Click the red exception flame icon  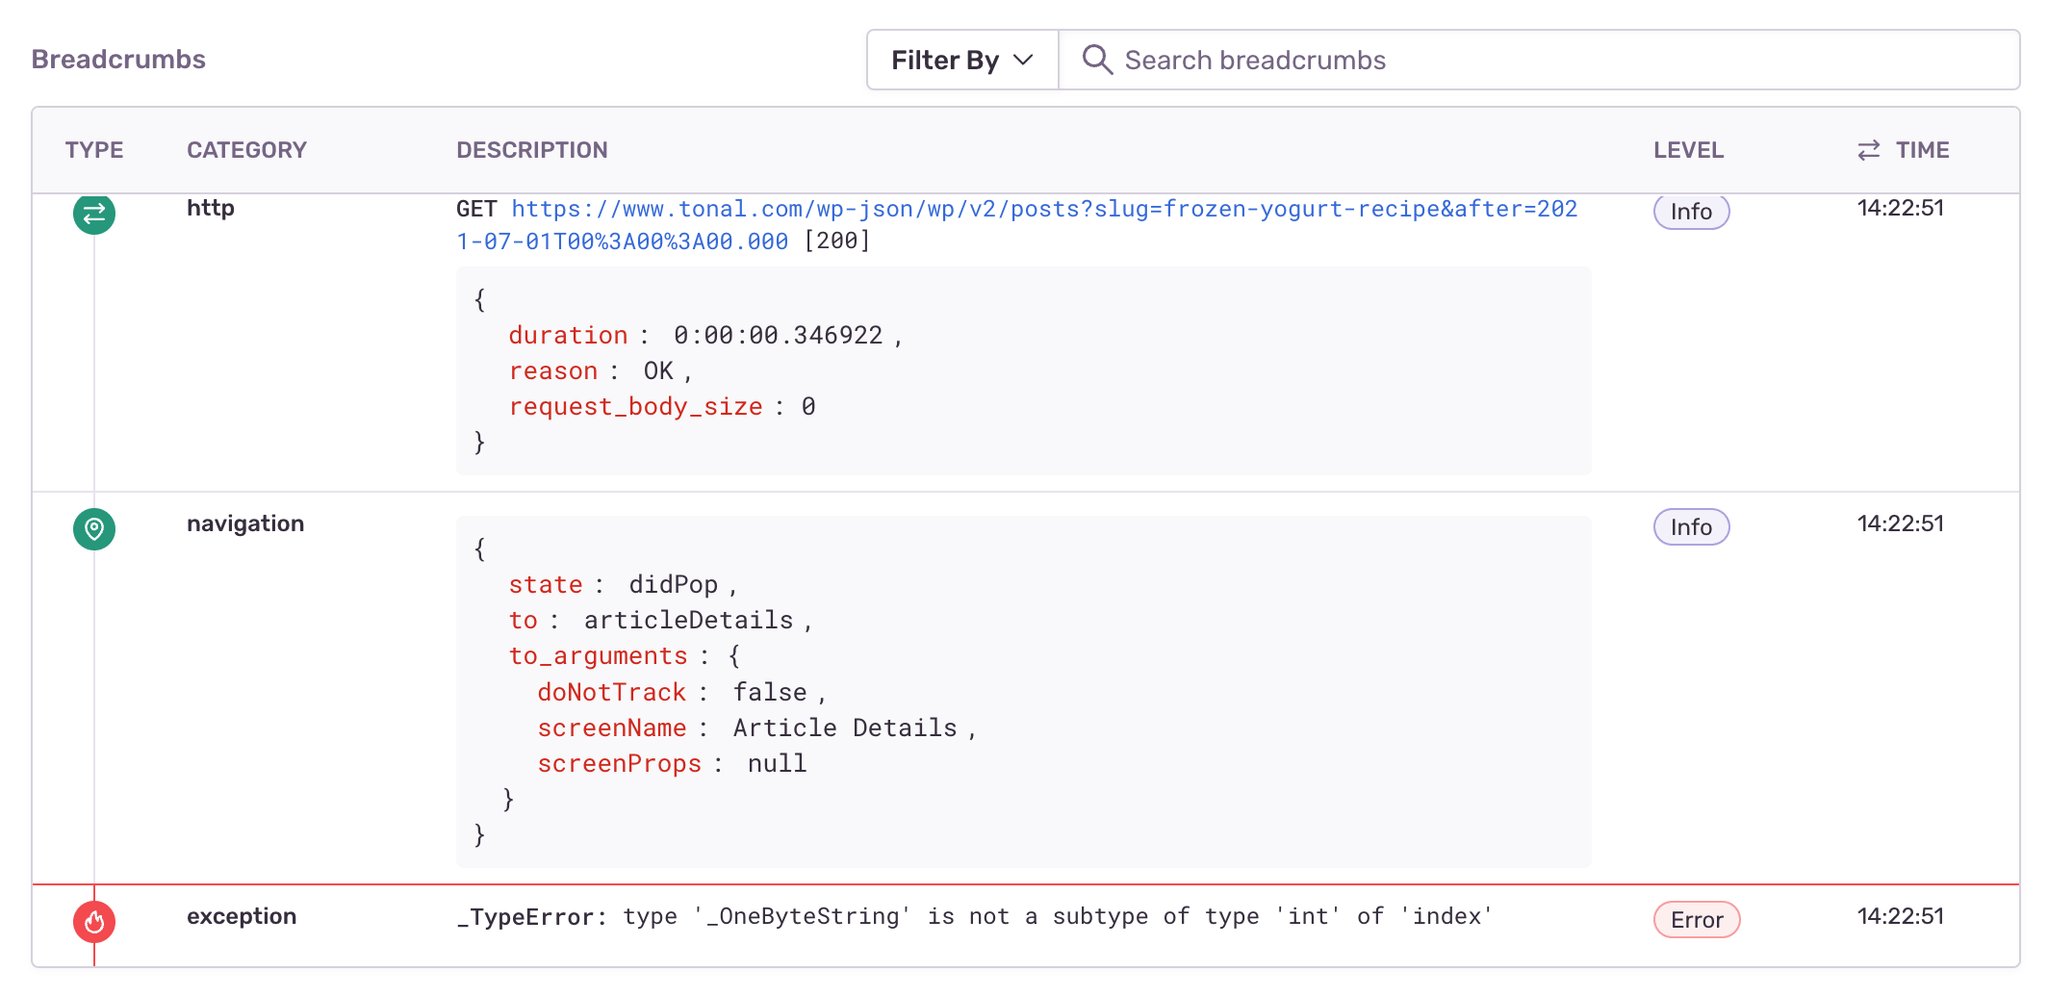[94, 921]
